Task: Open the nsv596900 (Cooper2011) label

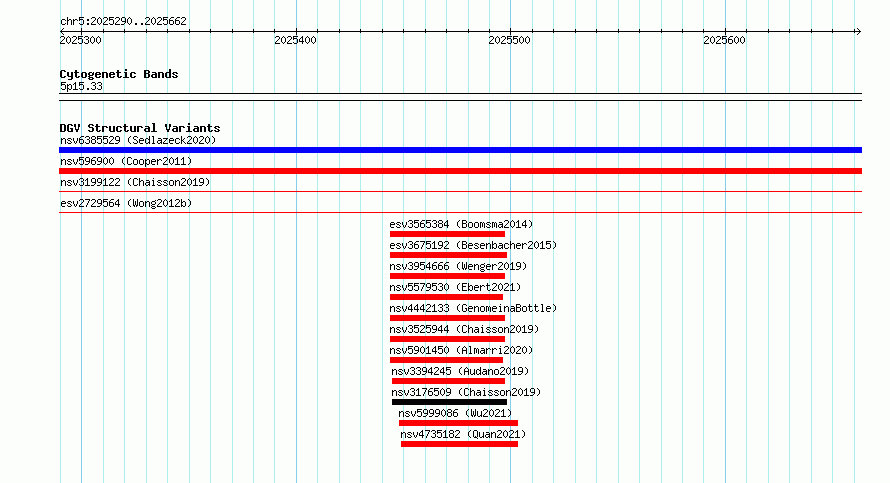Action: coord(126,161)
